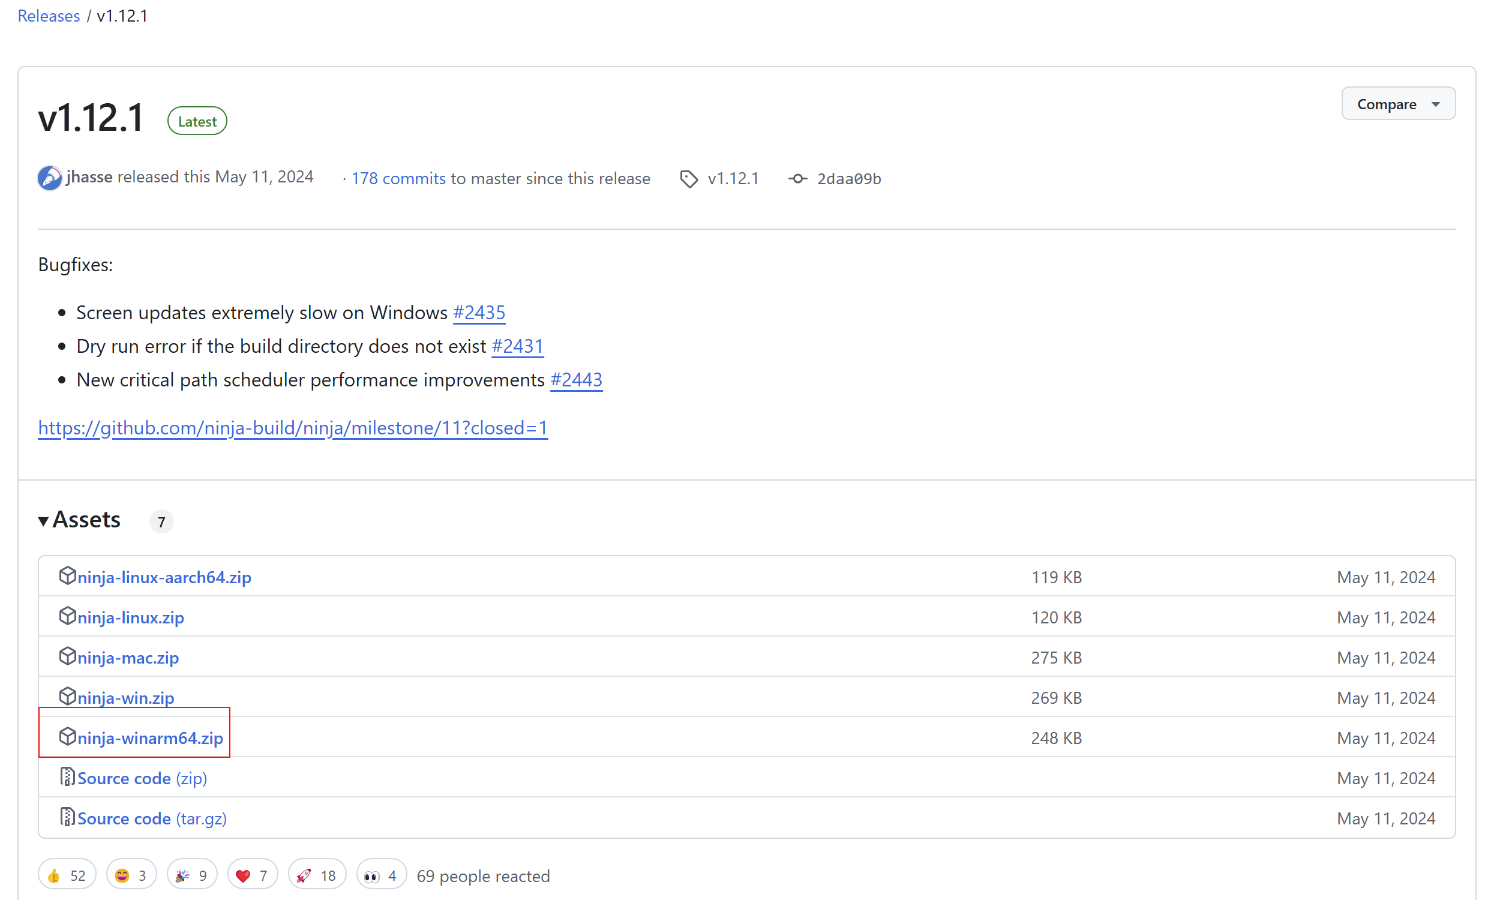
Task: Toggle the rocket reaction (18)
Action: (x=317, y=875)
